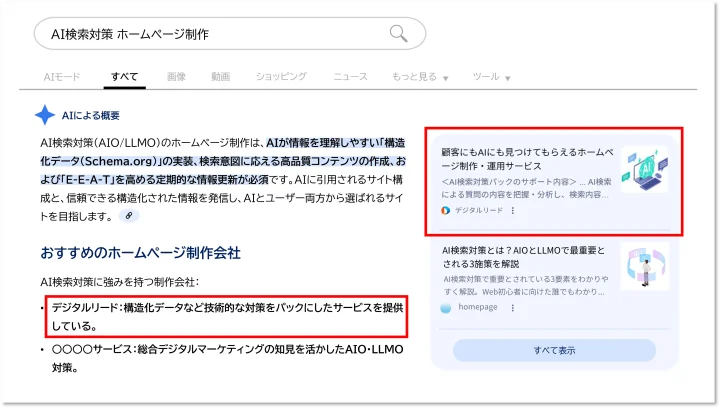
Task: Click the ○○○○サービス bullet item text
Action: click(x=227, y=358)
